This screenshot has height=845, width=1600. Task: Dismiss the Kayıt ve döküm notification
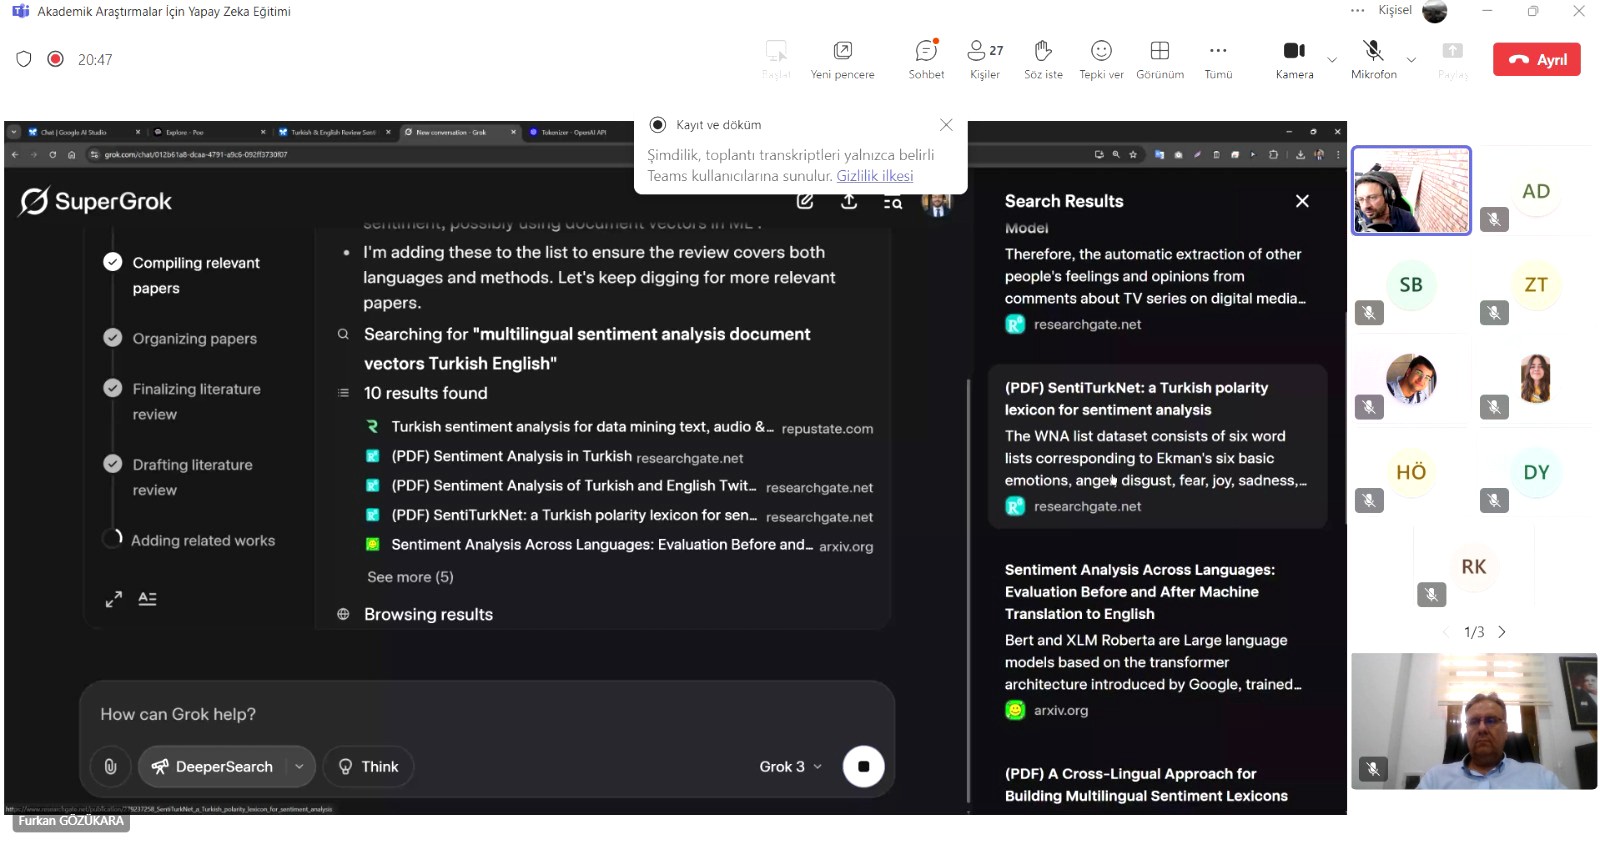pyautogui.click(x=946, y=125)
